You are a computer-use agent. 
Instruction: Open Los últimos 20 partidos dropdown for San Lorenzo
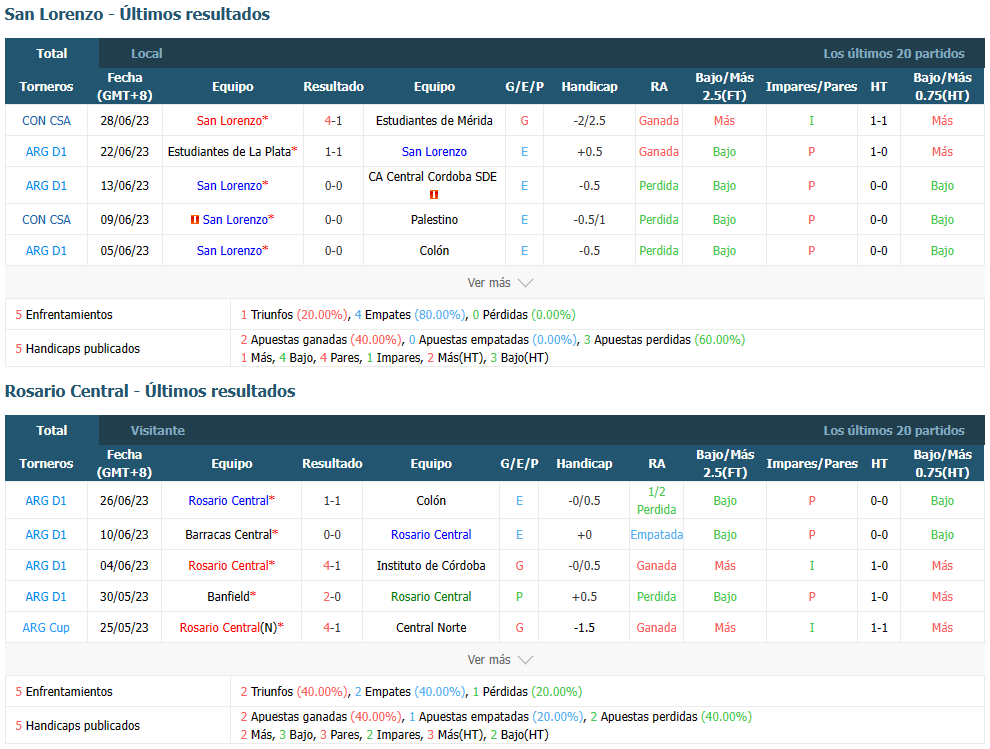[x=893, y=54]
